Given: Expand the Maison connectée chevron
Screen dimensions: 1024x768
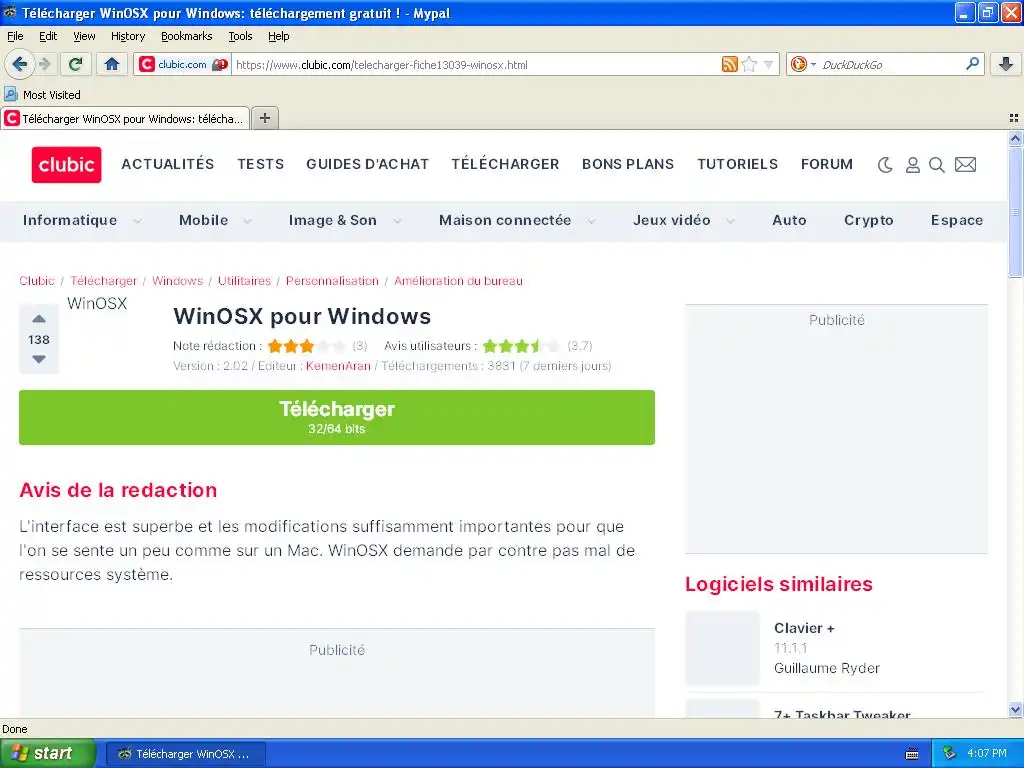Looking at the screenshot, I should click(x=591, y=221).
